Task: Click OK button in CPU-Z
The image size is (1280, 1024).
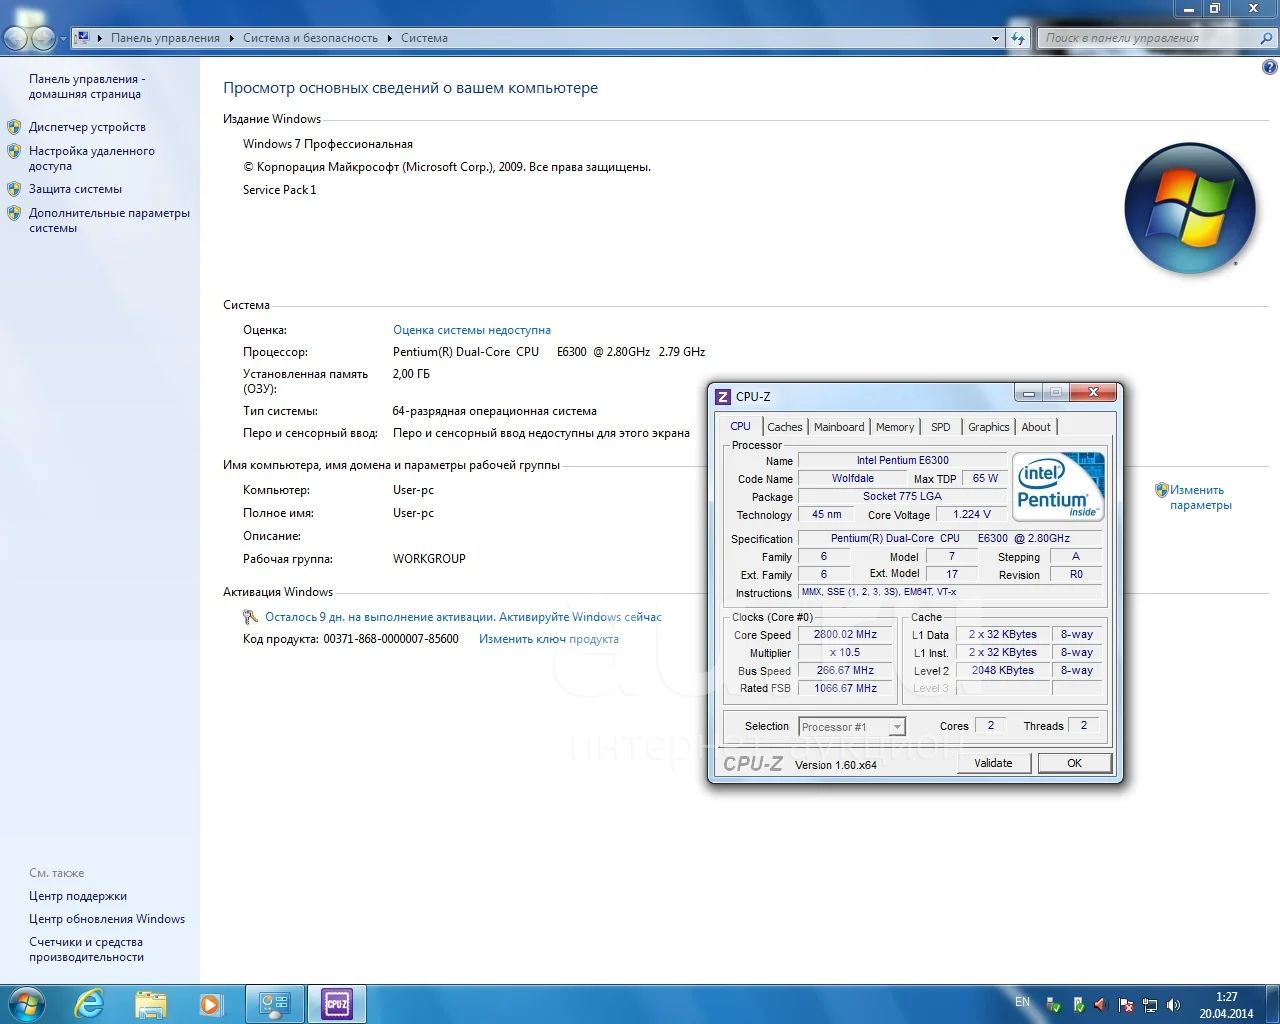Action: point(1074,763)
